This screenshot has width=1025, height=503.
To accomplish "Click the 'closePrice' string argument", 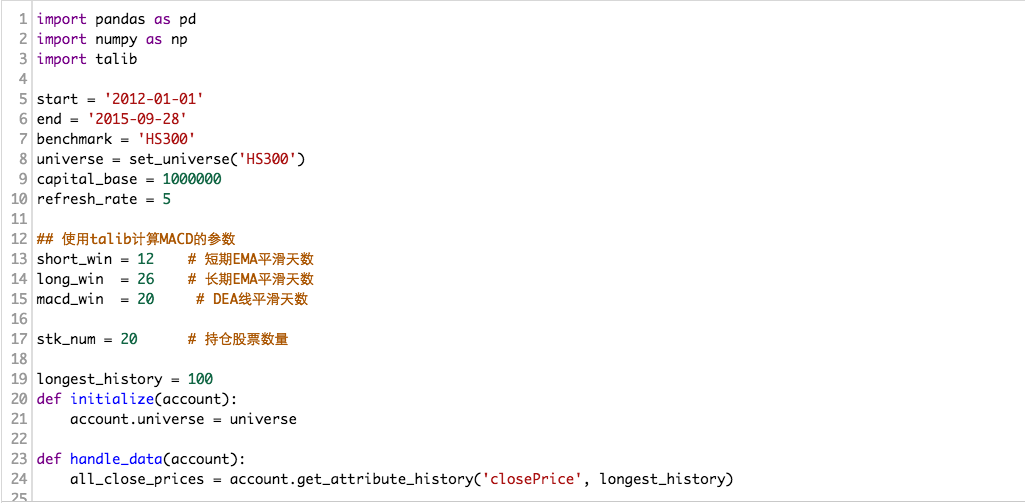I will 532,479.
